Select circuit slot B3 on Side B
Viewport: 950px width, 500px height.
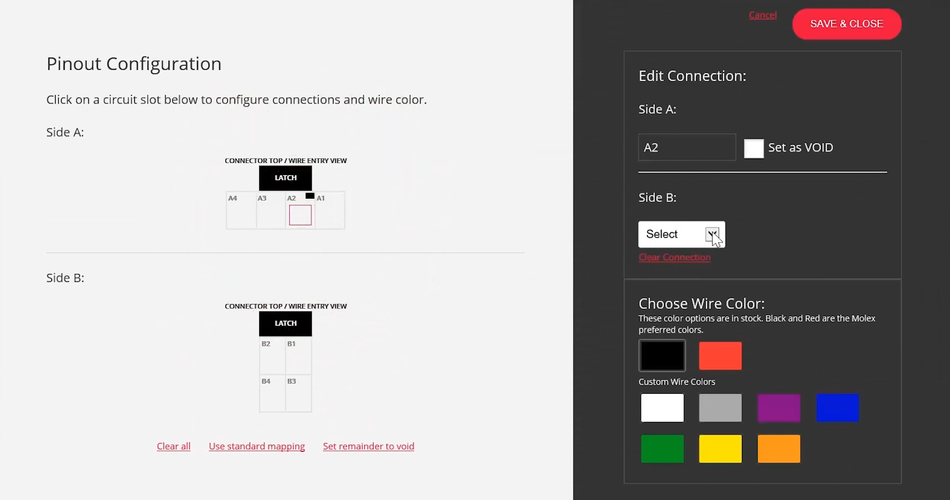click(298, 394)
